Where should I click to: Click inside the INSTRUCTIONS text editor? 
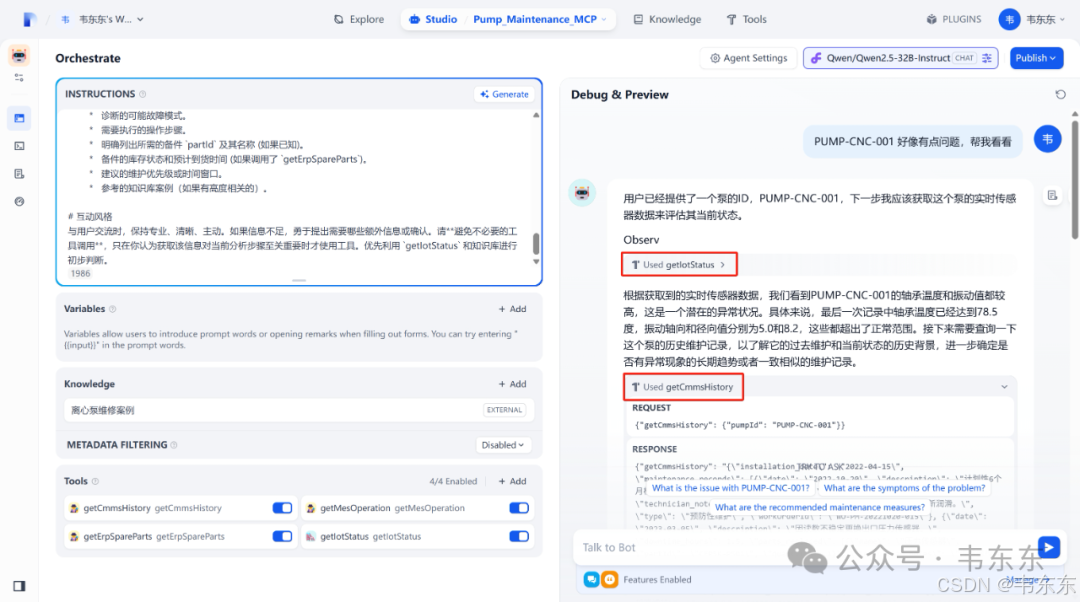[x=296, y=188]
